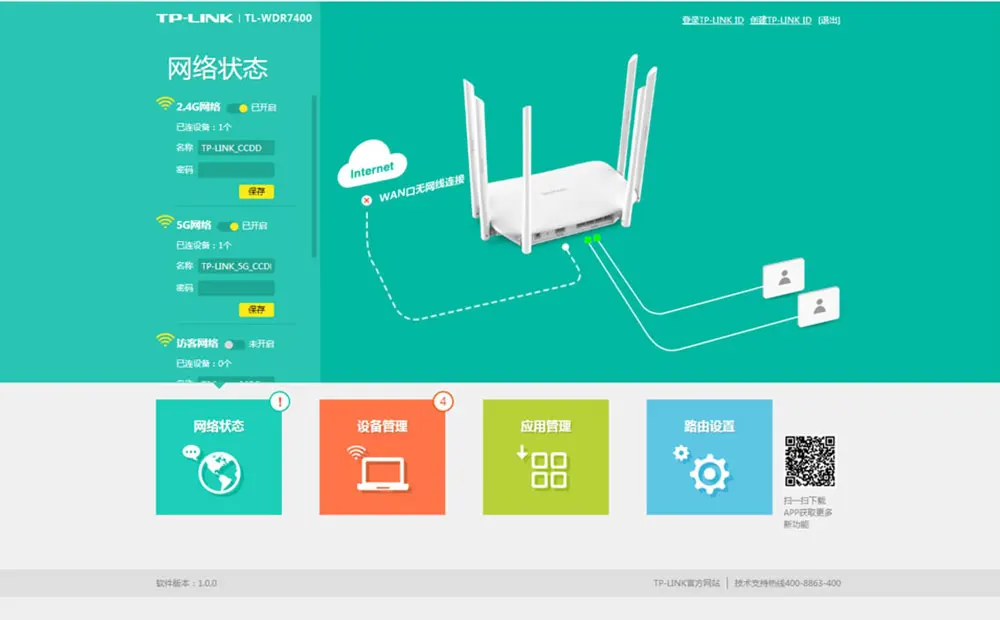Click the 2.4G network name field TP-LINK_CCDD

(x=236, y=148)
